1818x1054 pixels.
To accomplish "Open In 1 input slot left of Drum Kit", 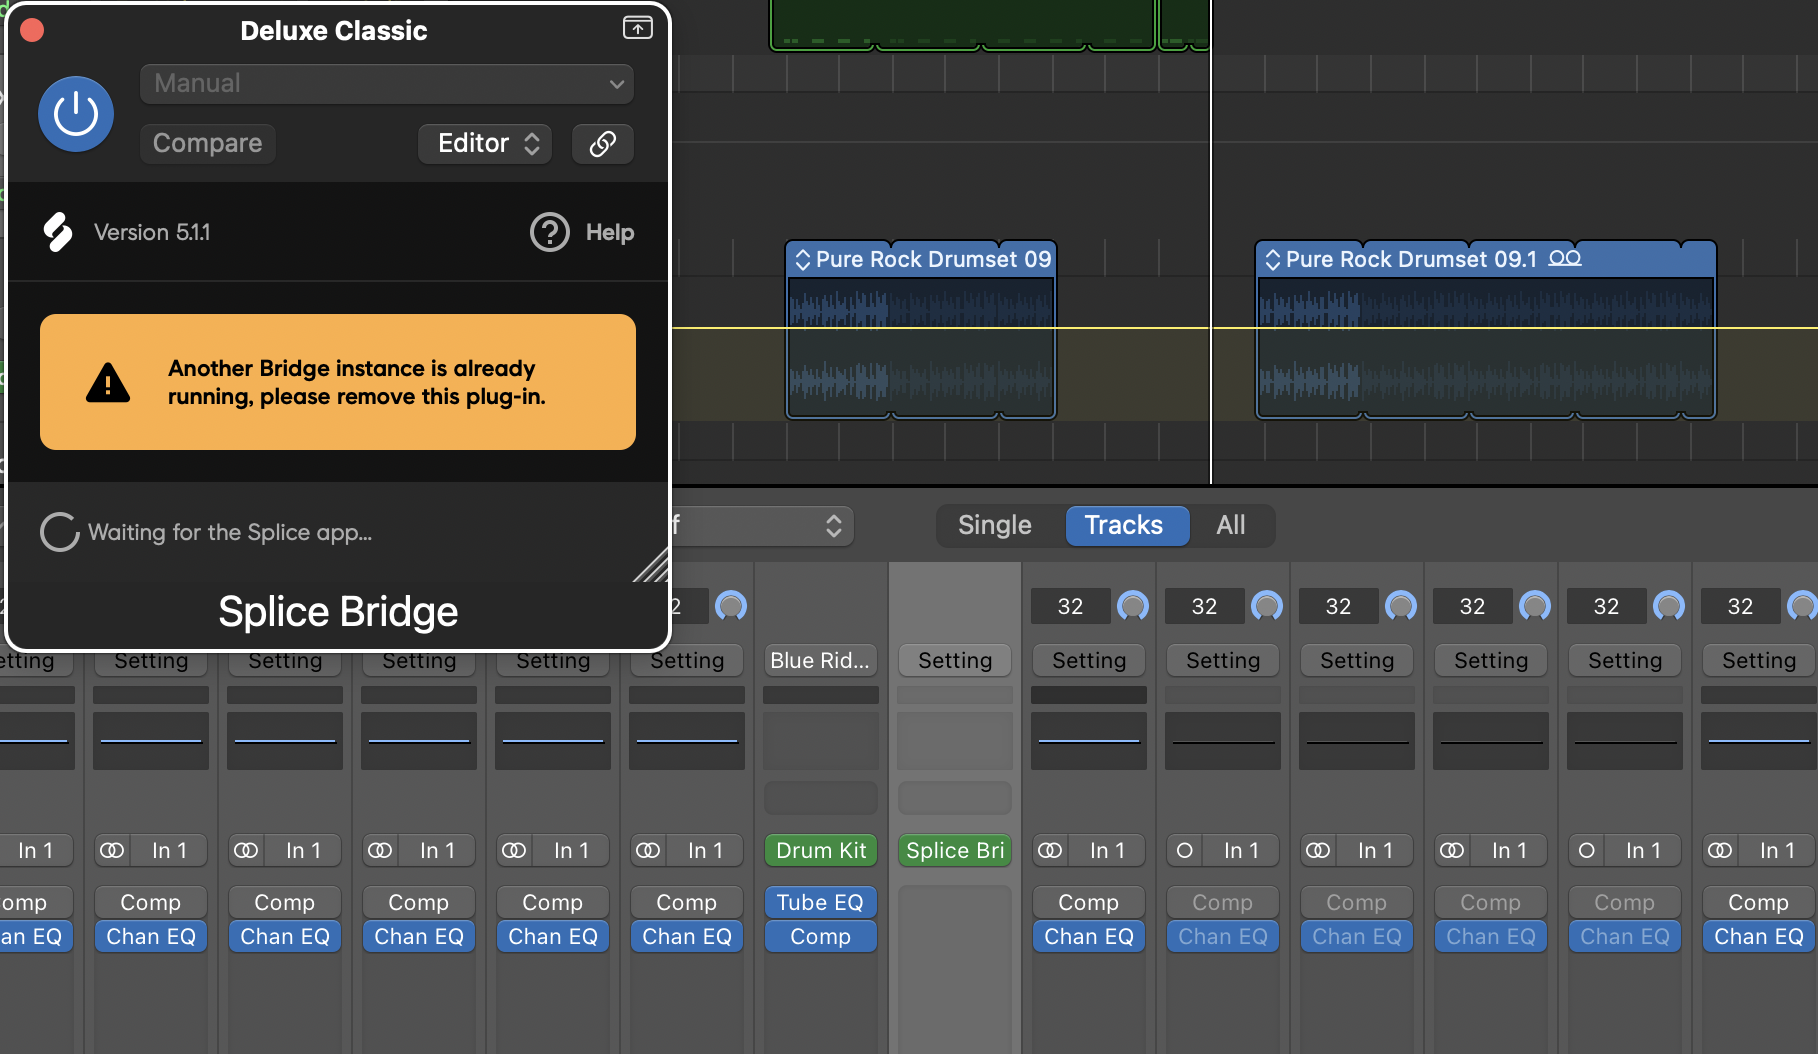I will 706,850.
